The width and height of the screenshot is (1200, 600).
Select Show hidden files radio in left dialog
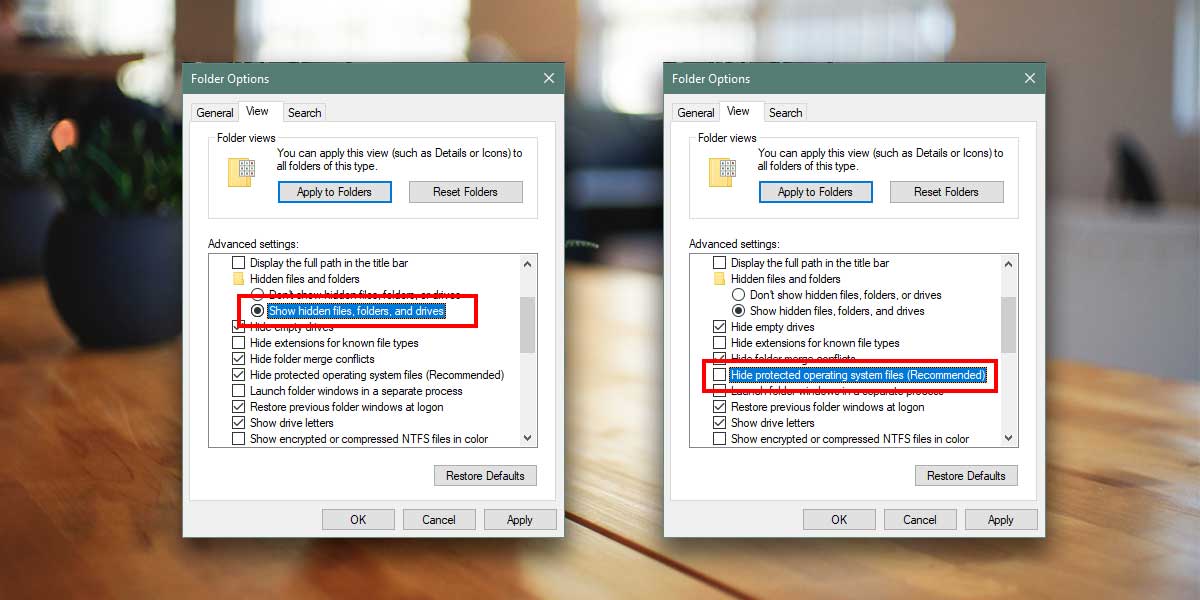click(x=257, y=311)
